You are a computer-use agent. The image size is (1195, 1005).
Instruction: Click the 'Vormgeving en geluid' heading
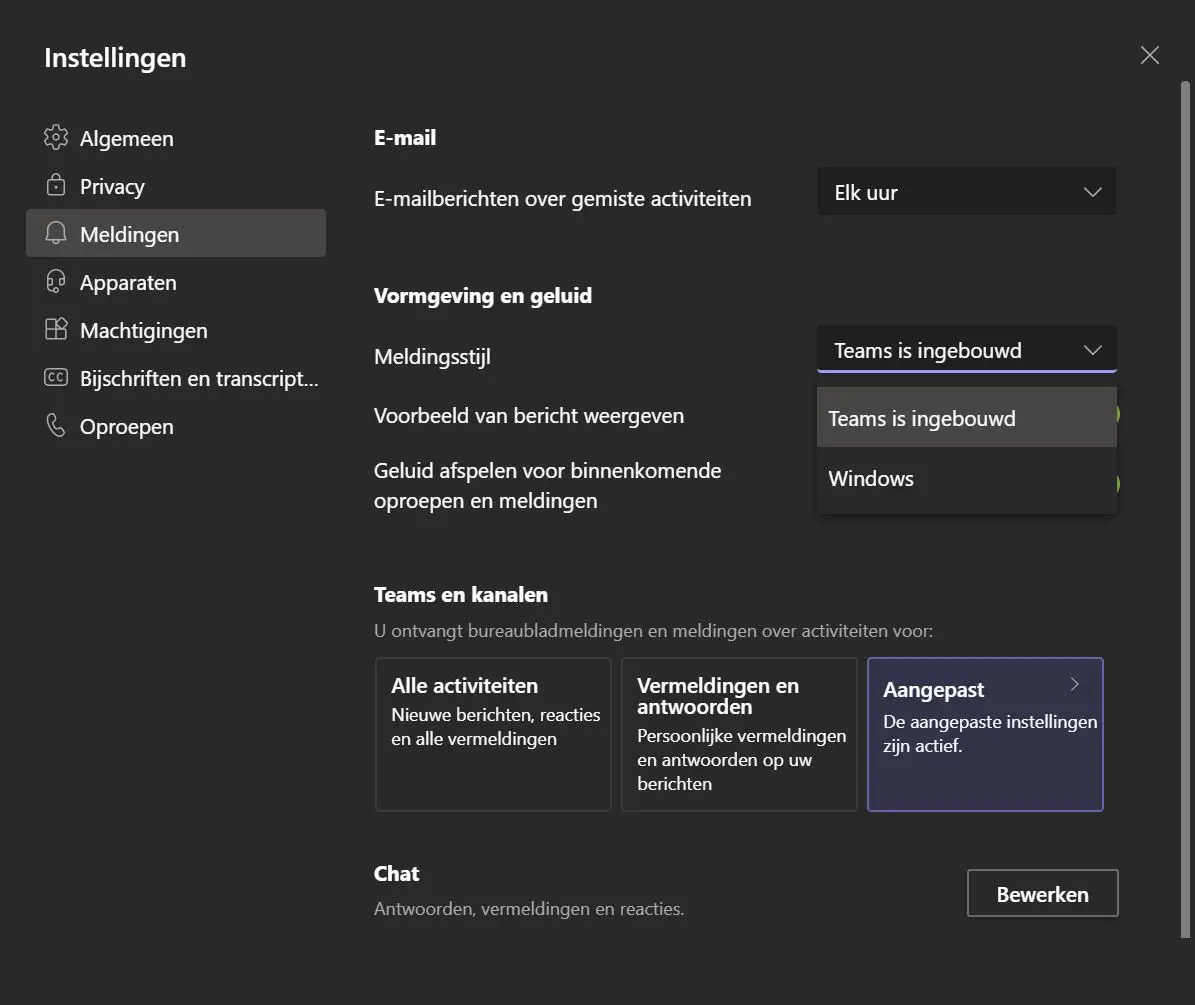pyautogui.click(x=482, y=296)
